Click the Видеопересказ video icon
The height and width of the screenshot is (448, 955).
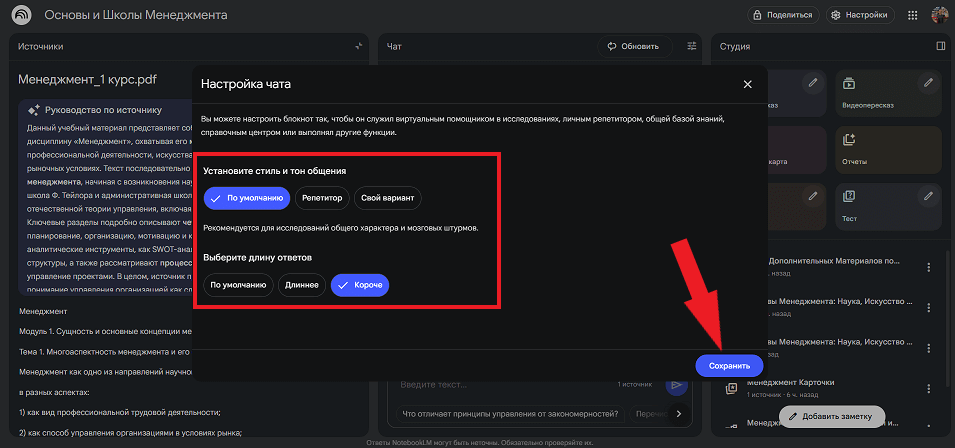click(850, 83)
